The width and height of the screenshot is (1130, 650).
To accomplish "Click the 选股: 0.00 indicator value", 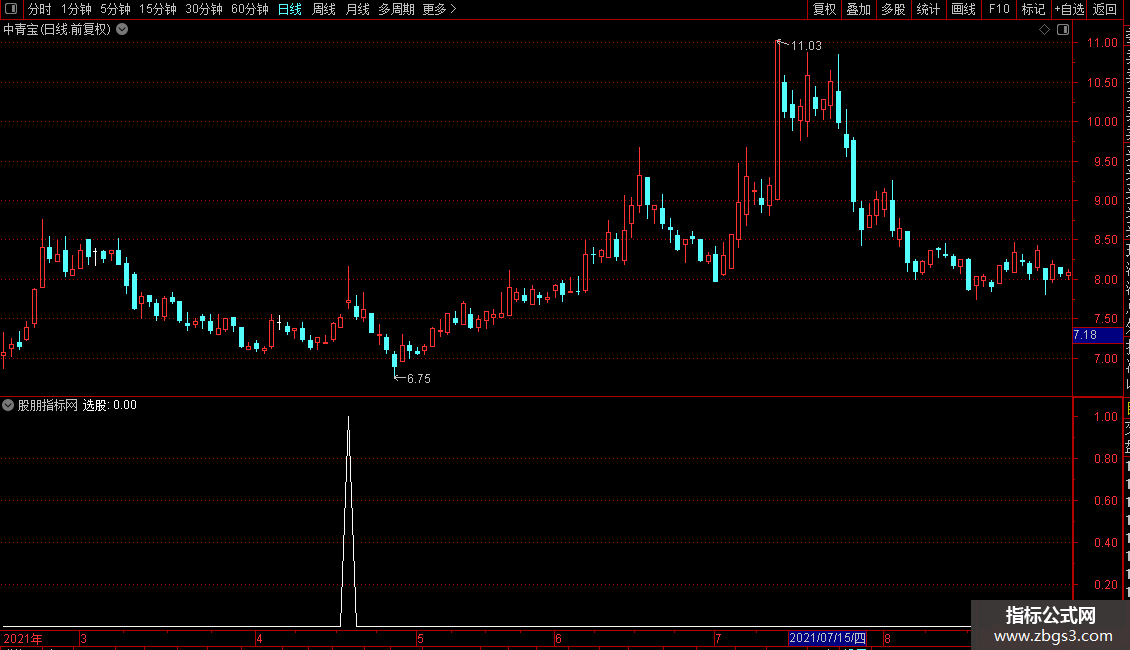I will (x=110, y=405).
